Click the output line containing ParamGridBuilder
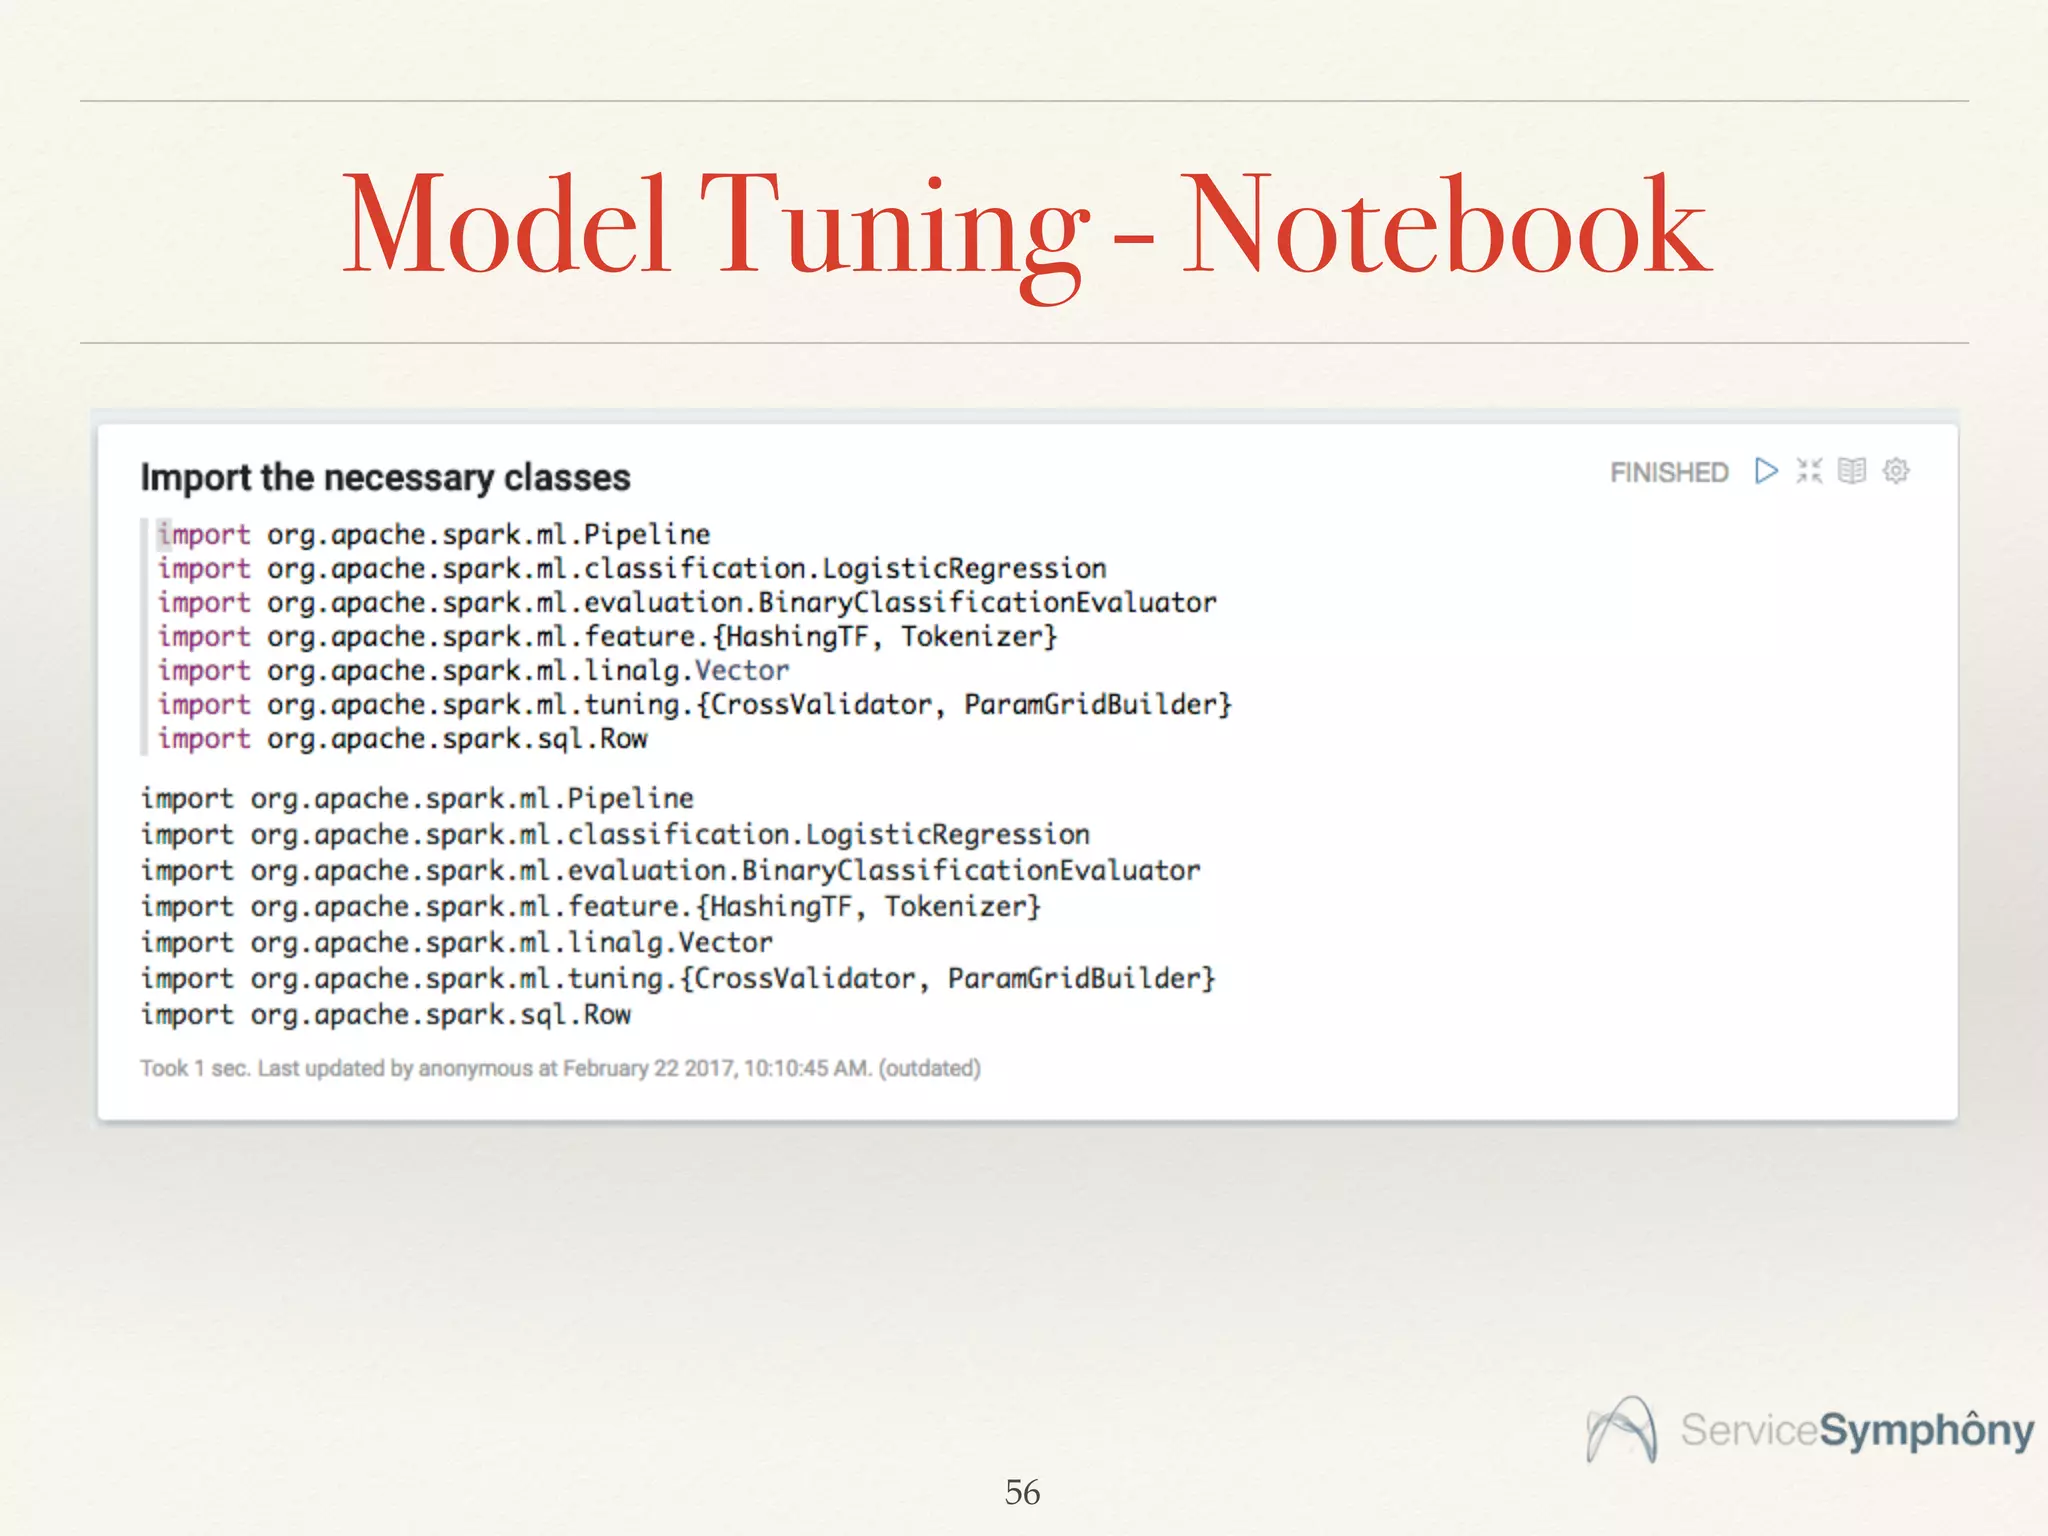This screenshot has width=2048, height=1536. coord(1080,978)
